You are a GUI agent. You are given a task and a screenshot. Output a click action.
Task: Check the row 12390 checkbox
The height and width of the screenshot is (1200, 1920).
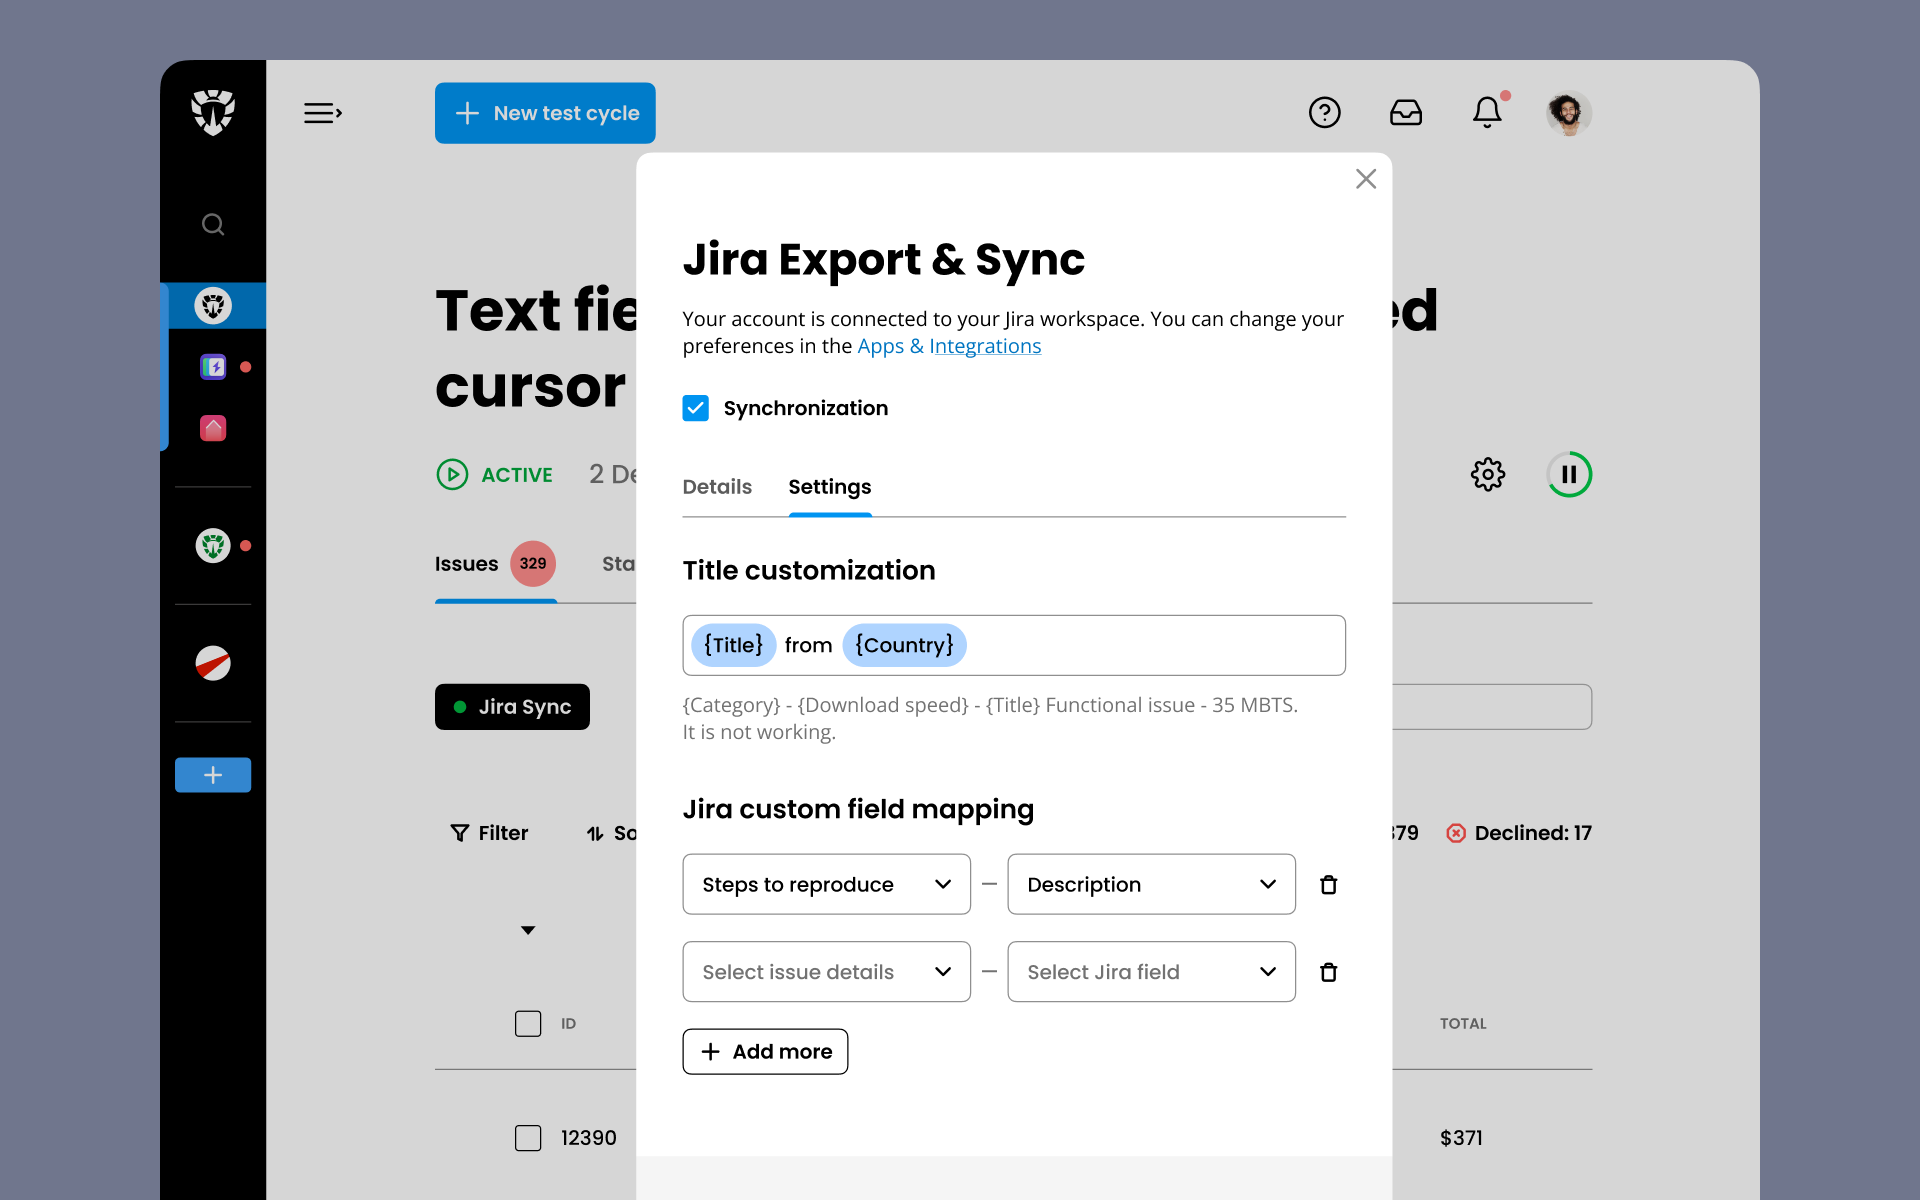pos(528,1138)
